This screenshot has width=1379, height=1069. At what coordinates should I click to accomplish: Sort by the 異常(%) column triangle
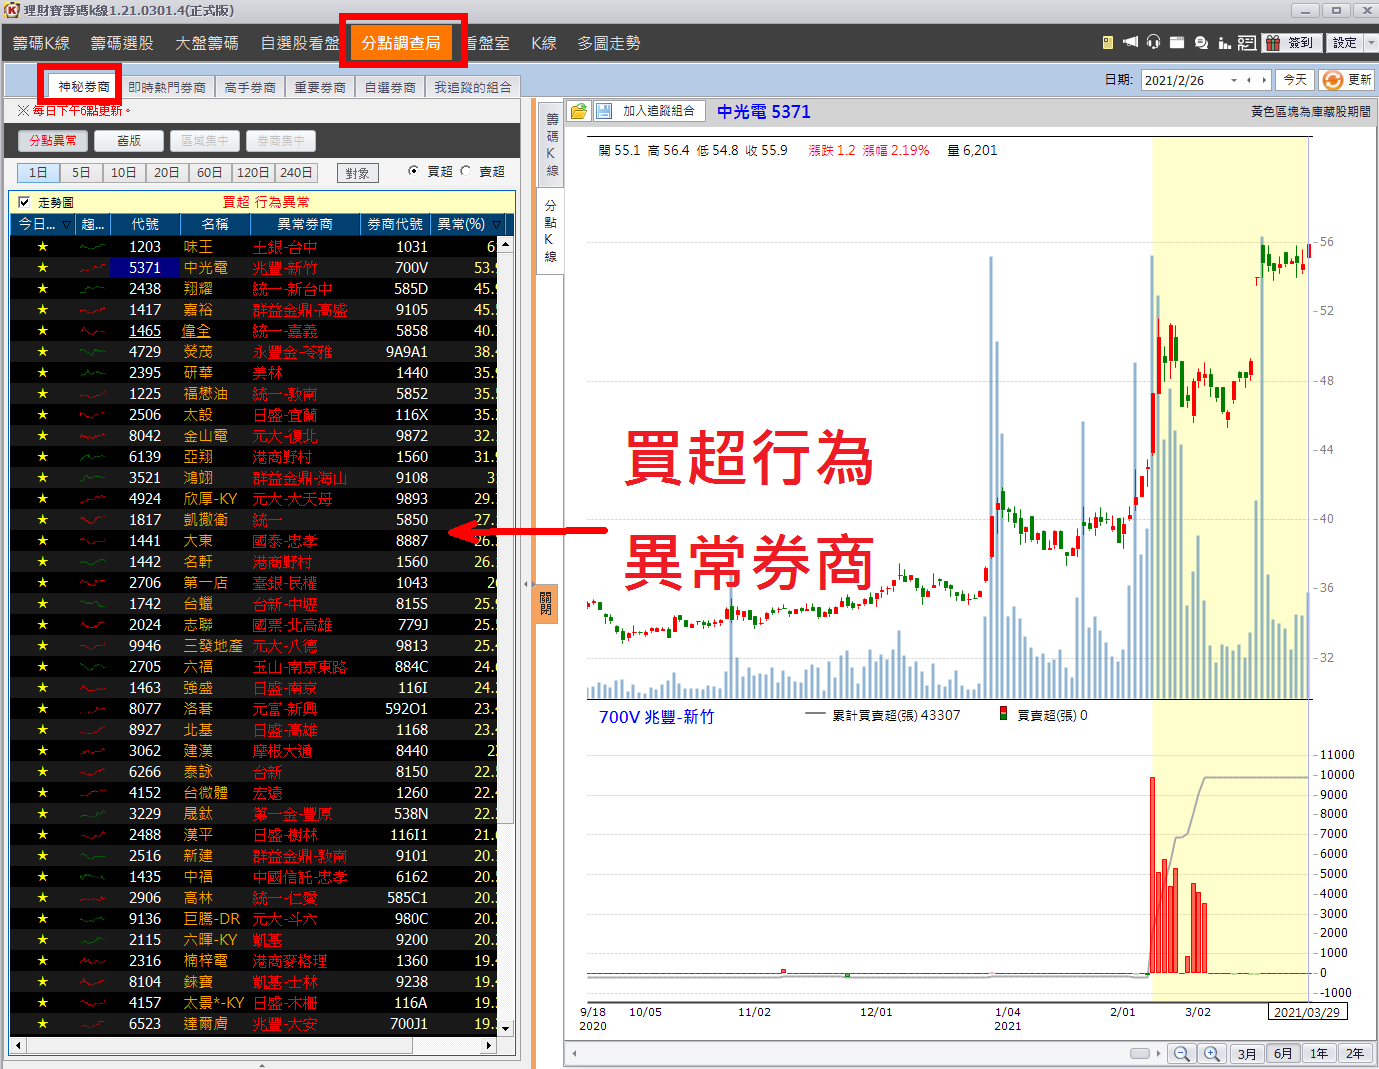(496, 224)
